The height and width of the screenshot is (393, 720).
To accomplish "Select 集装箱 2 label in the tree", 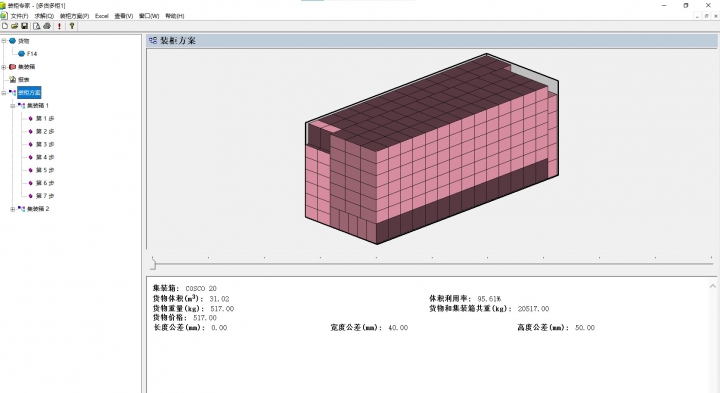I will click(38, 208).
